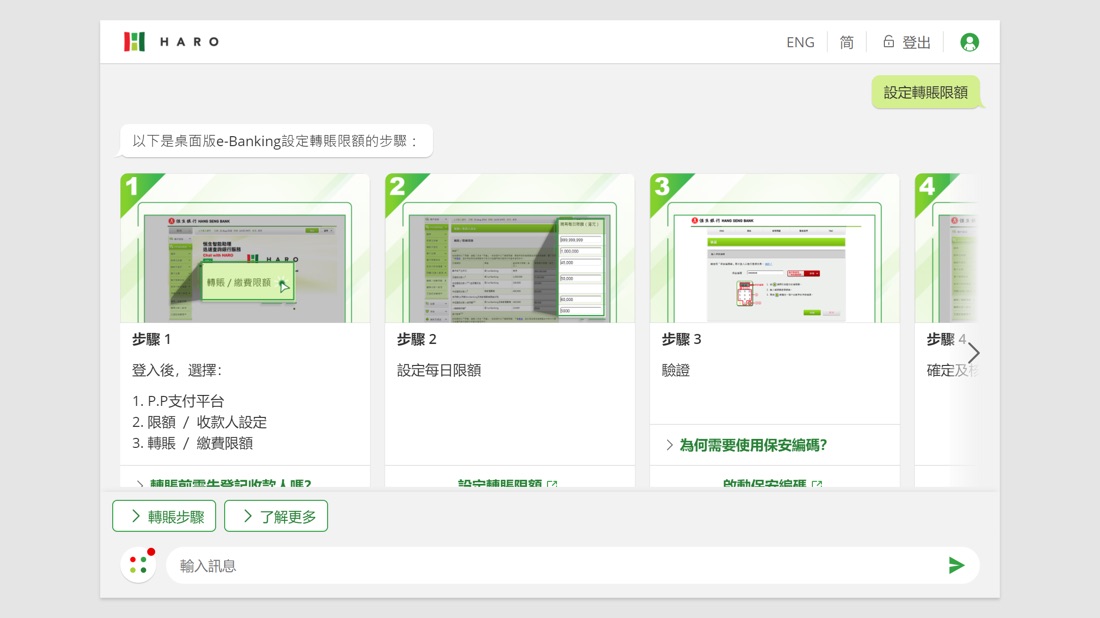Click the 轉賬步驟 quick reply button

click(164, 516)
